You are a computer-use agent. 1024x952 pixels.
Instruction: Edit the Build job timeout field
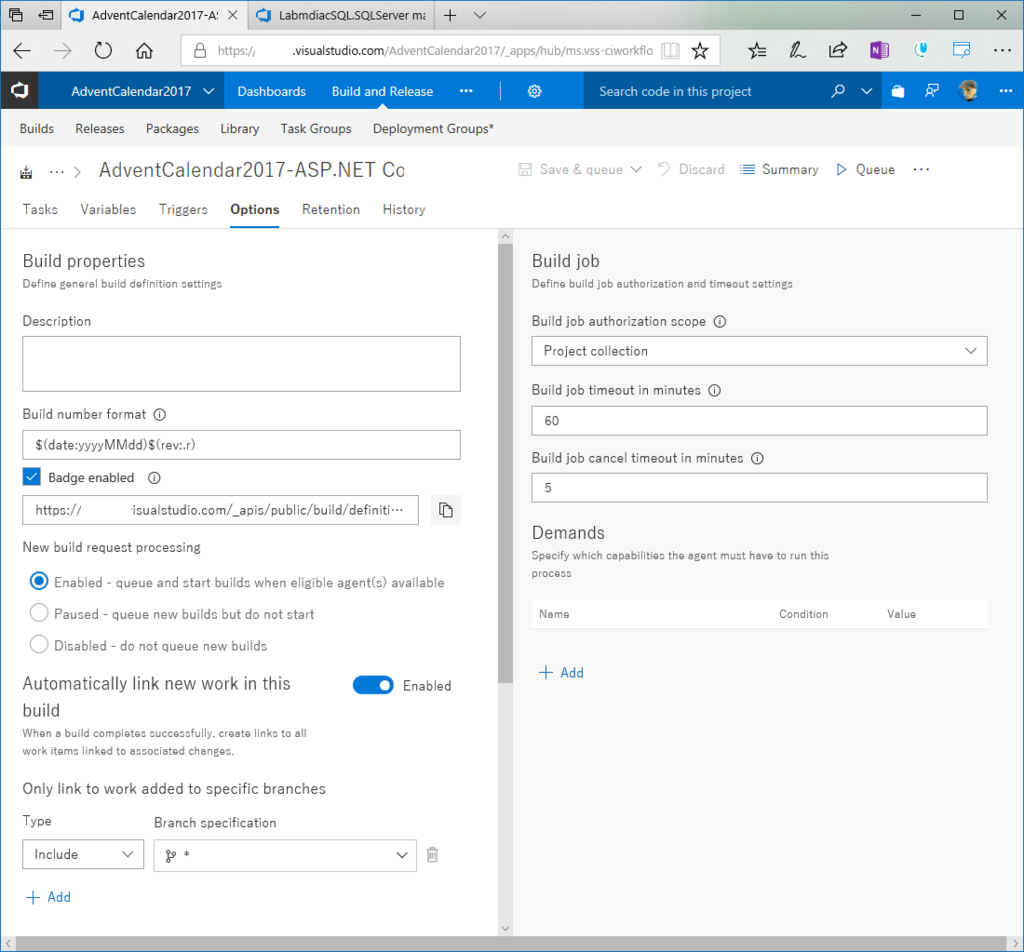[x=760, y=421]
